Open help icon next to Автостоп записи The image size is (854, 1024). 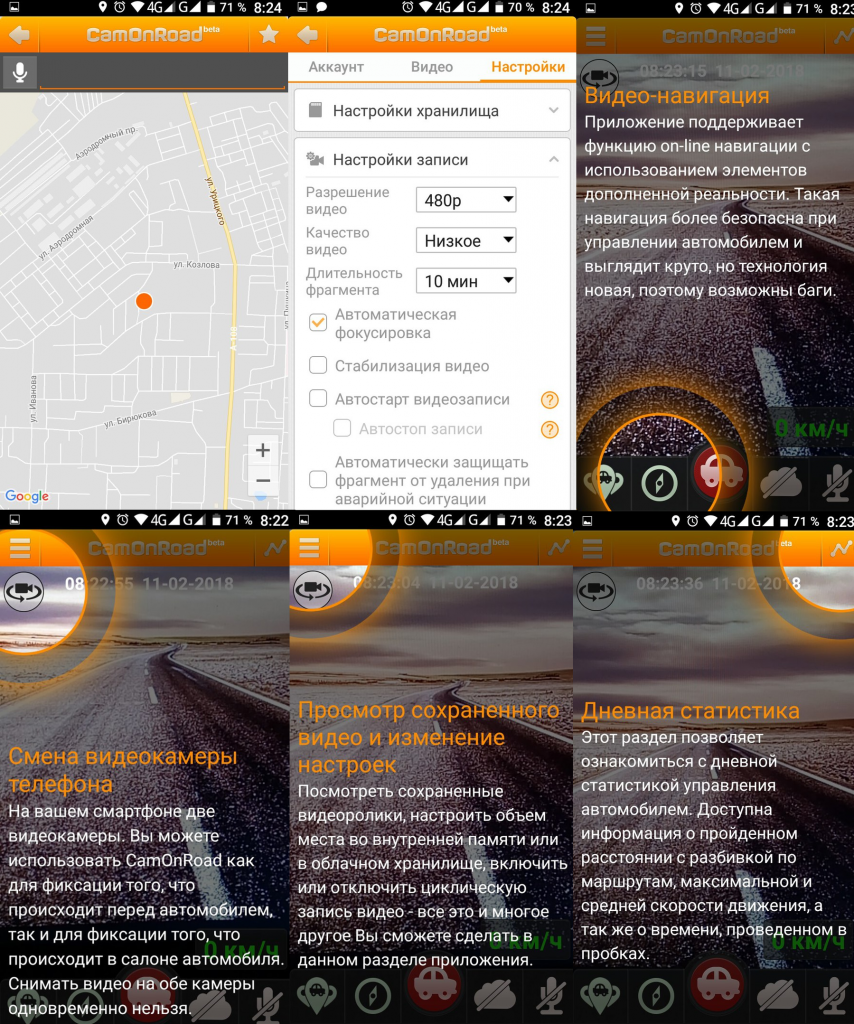(x=550, y=430)
